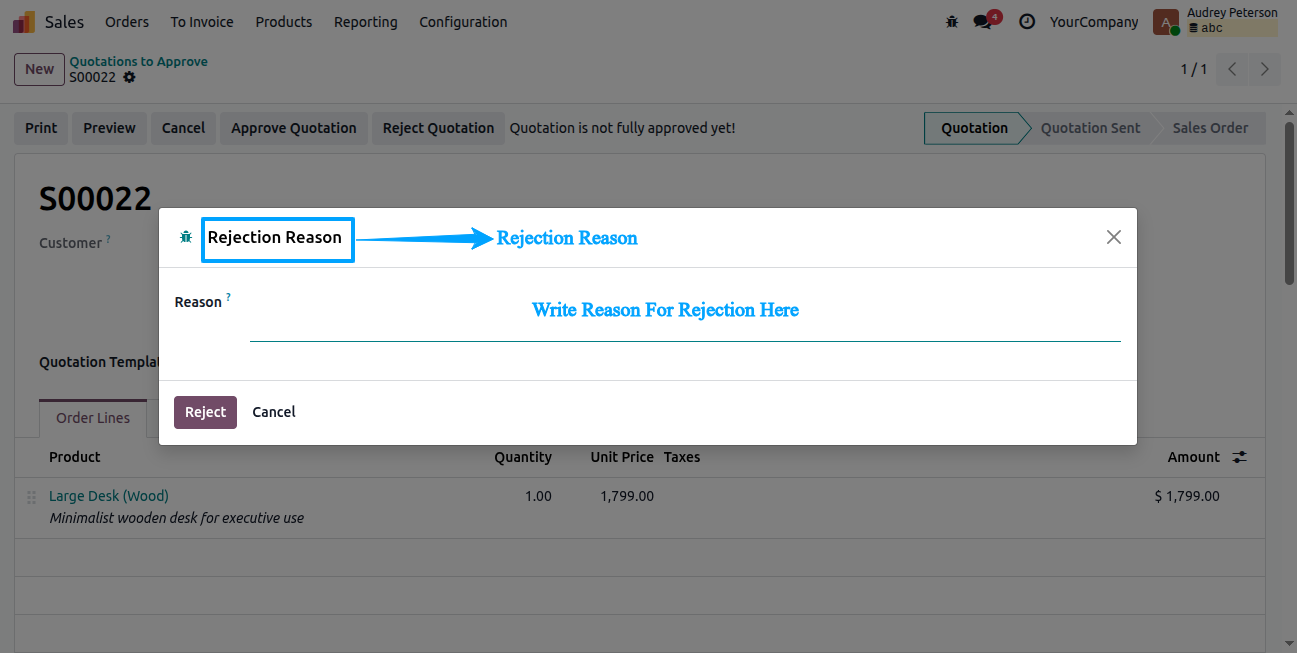The height and width of the screenshot is (653, 1297).
Task: Click the YourCompany company switcher
Action: [x=1094, y=22]
